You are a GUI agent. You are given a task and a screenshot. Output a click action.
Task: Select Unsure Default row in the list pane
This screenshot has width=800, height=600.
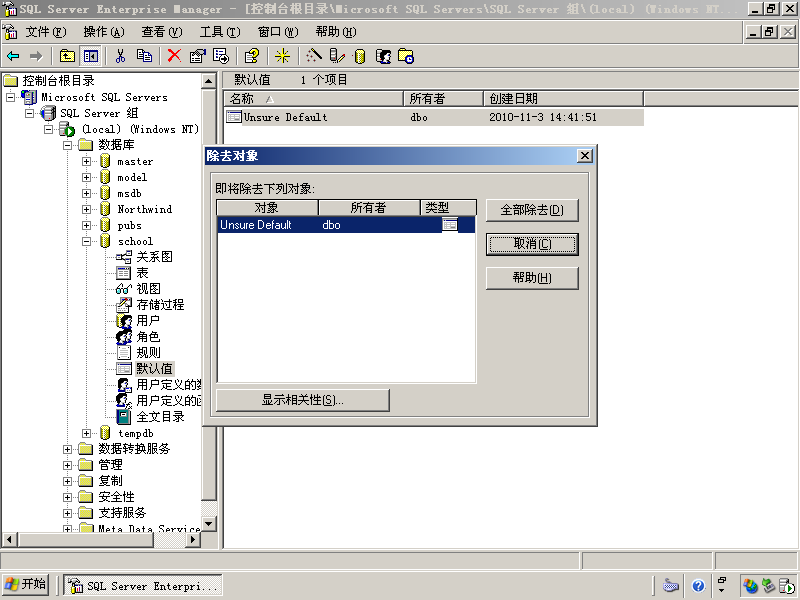pyautogui.click(x=434, y=117)
